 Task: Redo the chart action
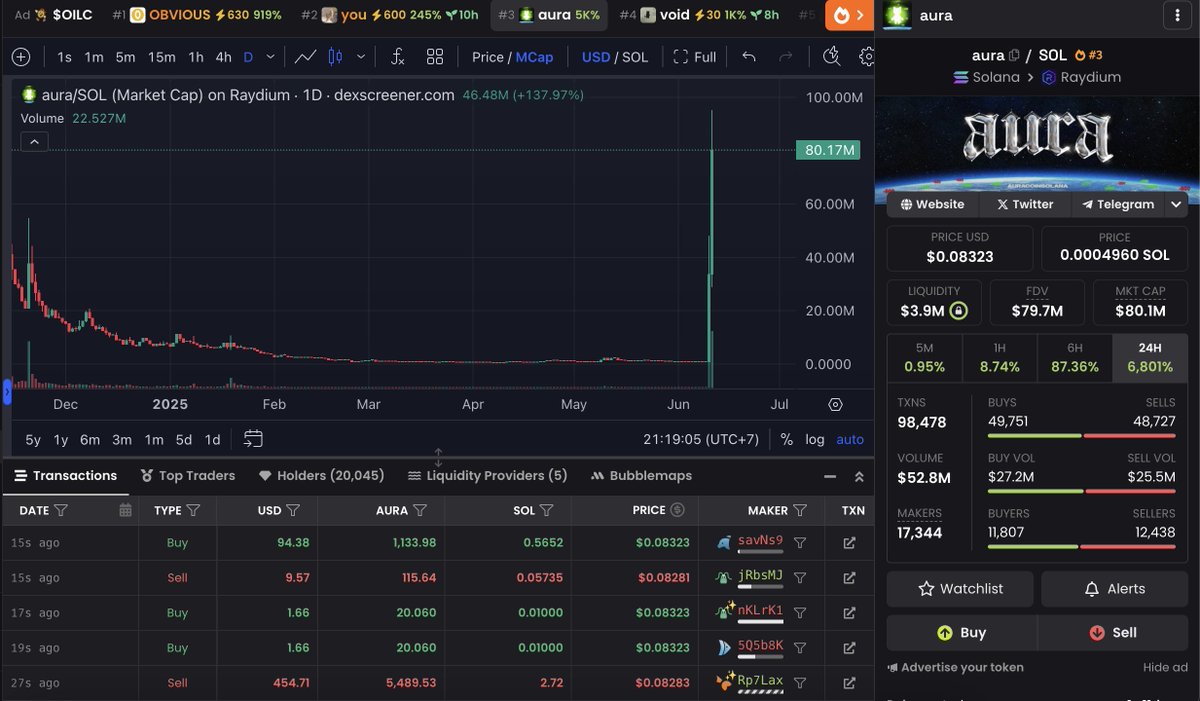click(786, 57)
